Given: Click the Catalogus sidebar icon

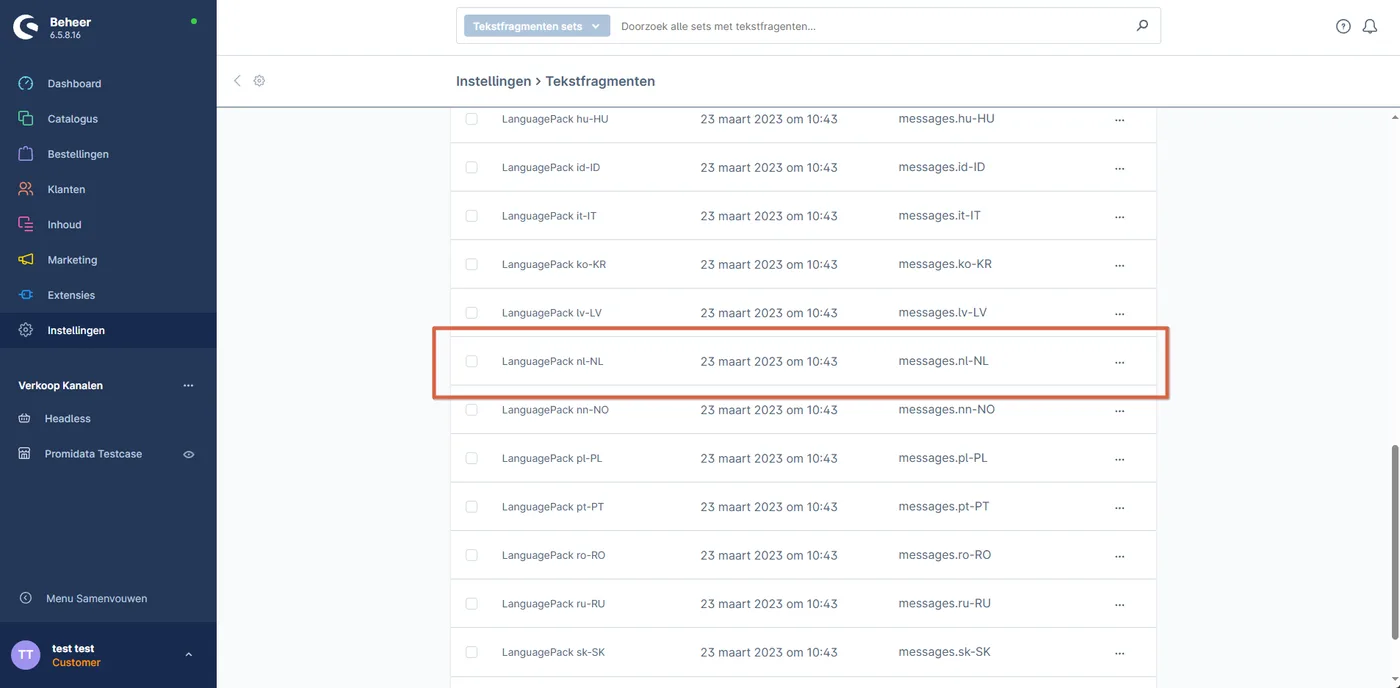Looking at the screenshot, I should click(26, 119).
